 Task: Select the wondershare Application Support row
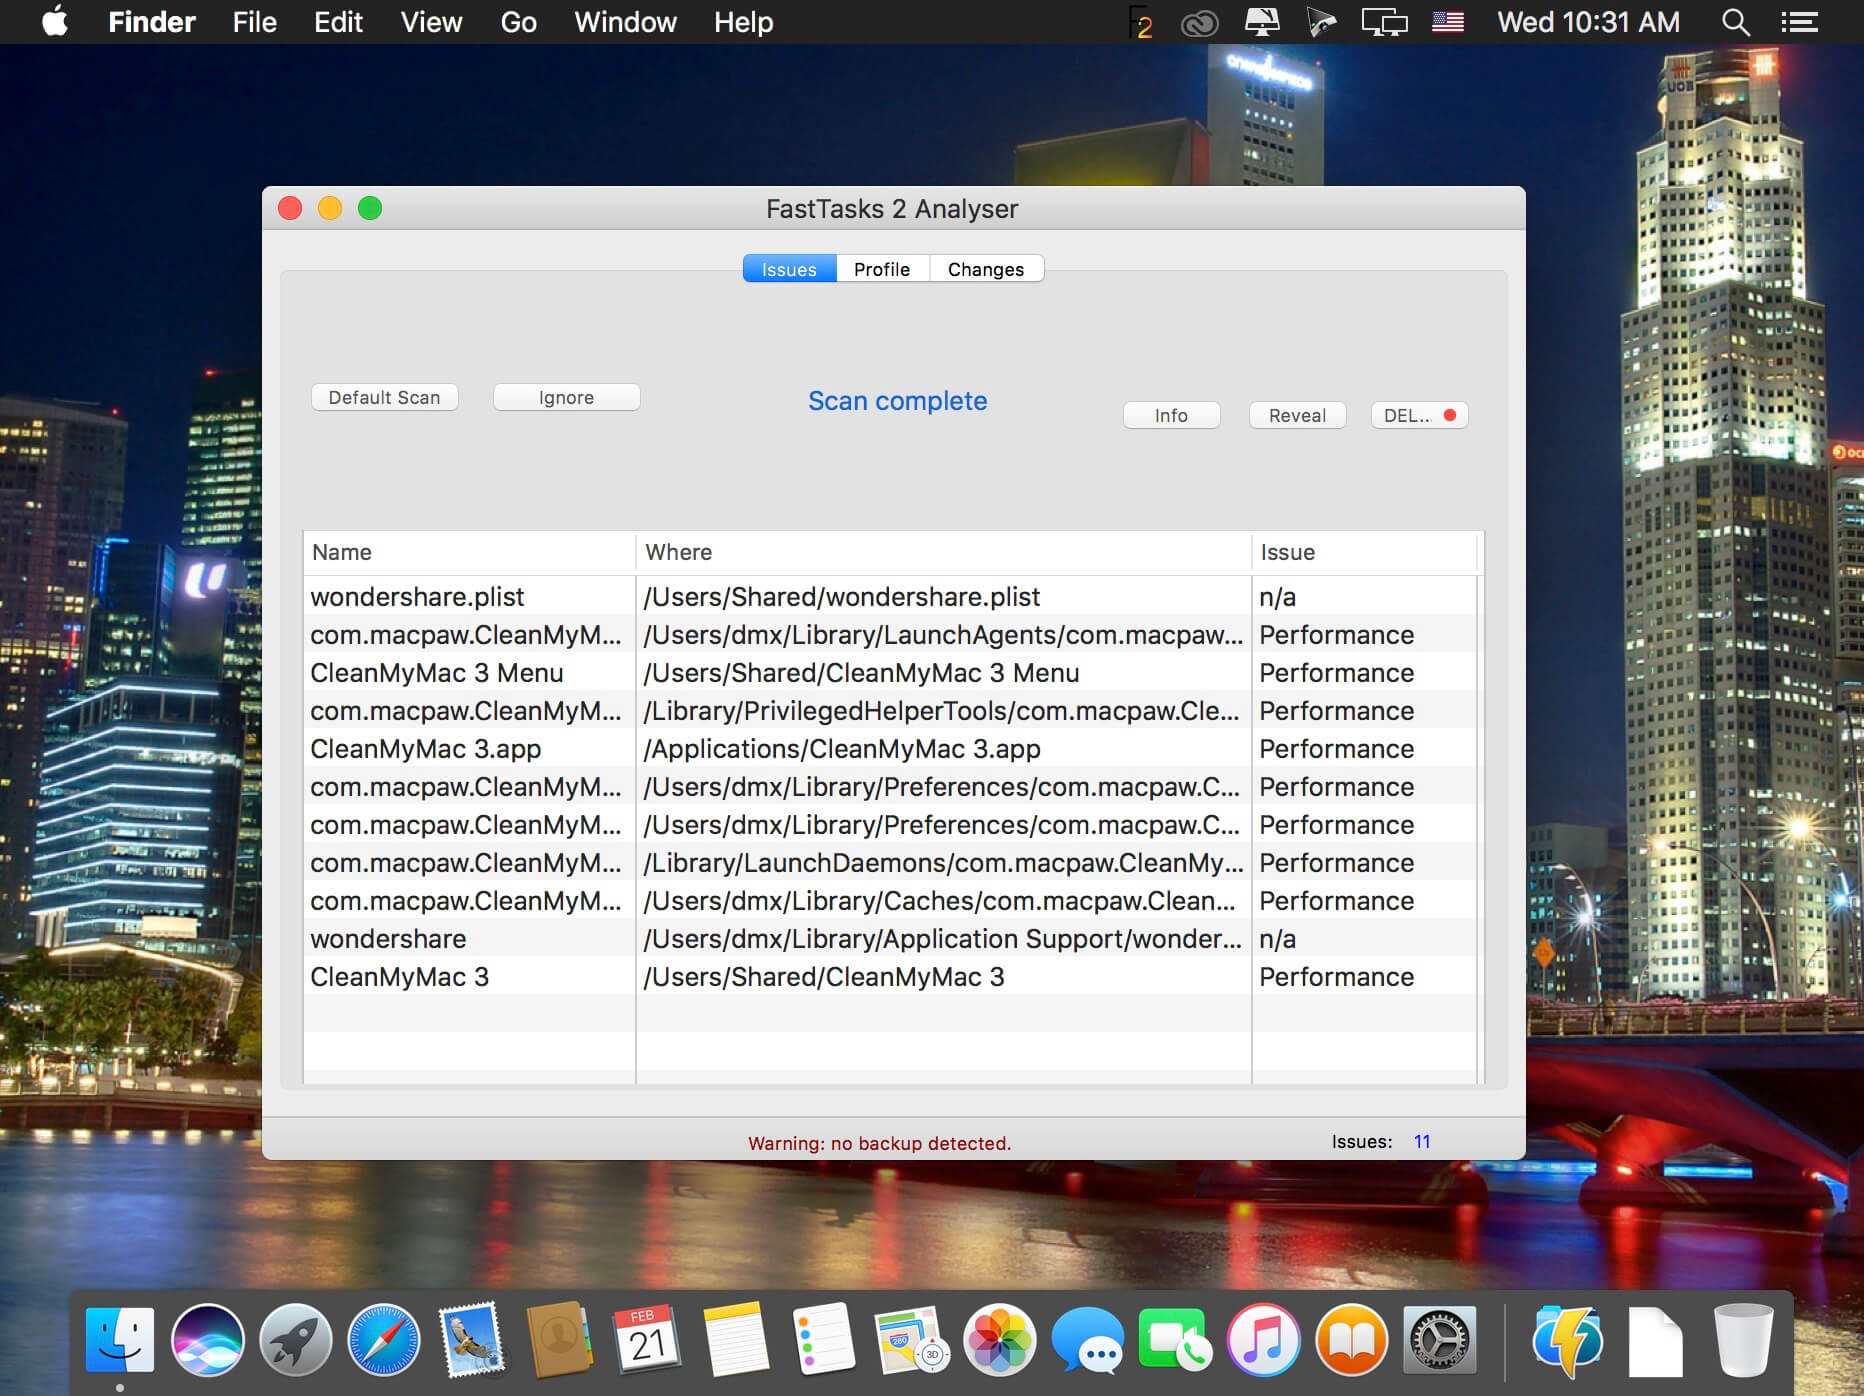point(890,938)
